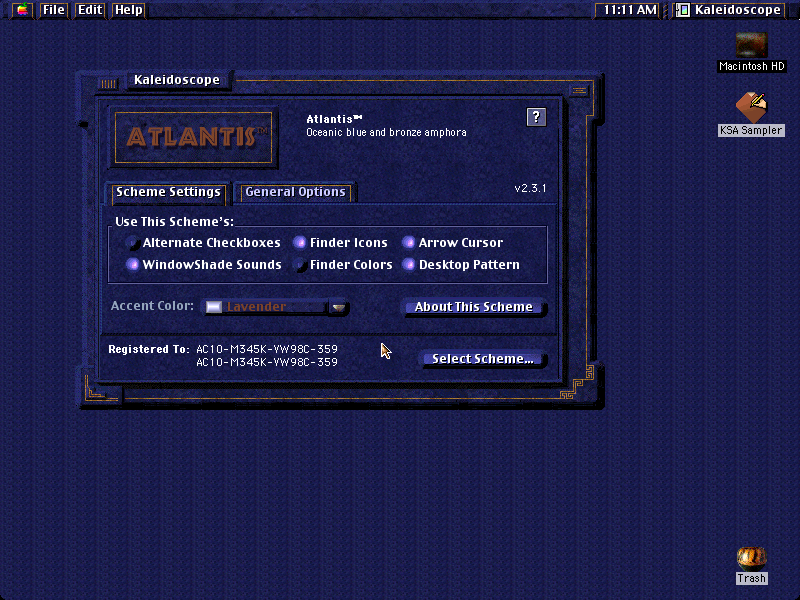Click the WindowShade collapse box in title bar

point(579,91)
